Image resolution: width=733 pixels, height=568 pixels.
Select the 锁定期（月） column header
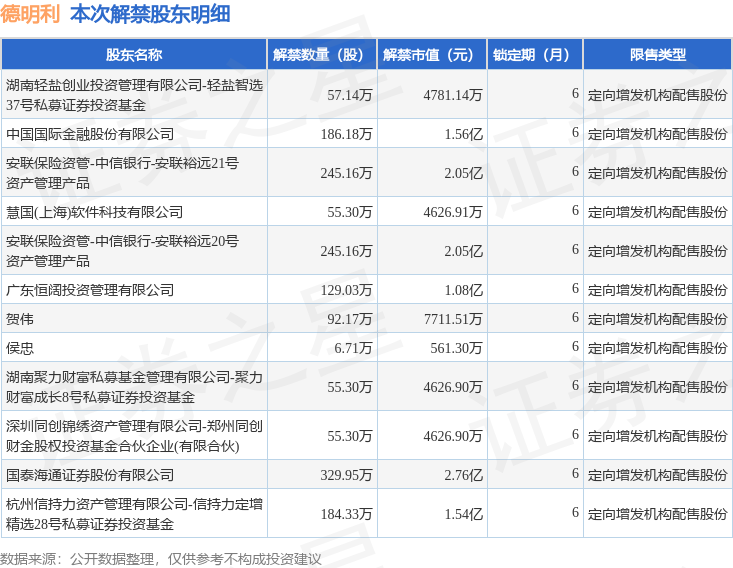click(535, 55)
